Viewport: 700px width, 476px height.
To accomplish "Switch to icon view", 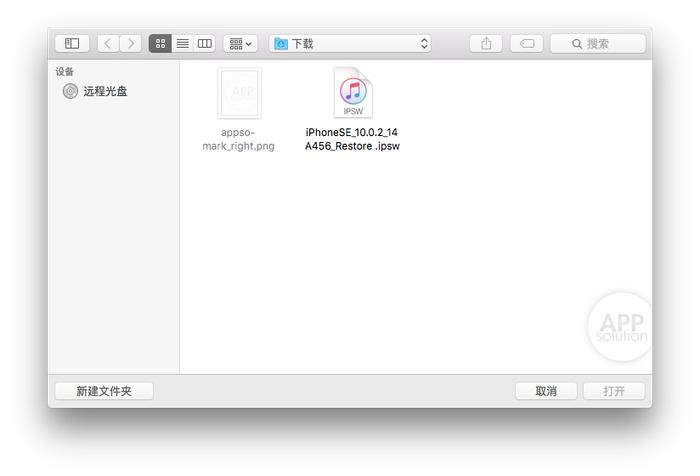I will coord(160,43).
